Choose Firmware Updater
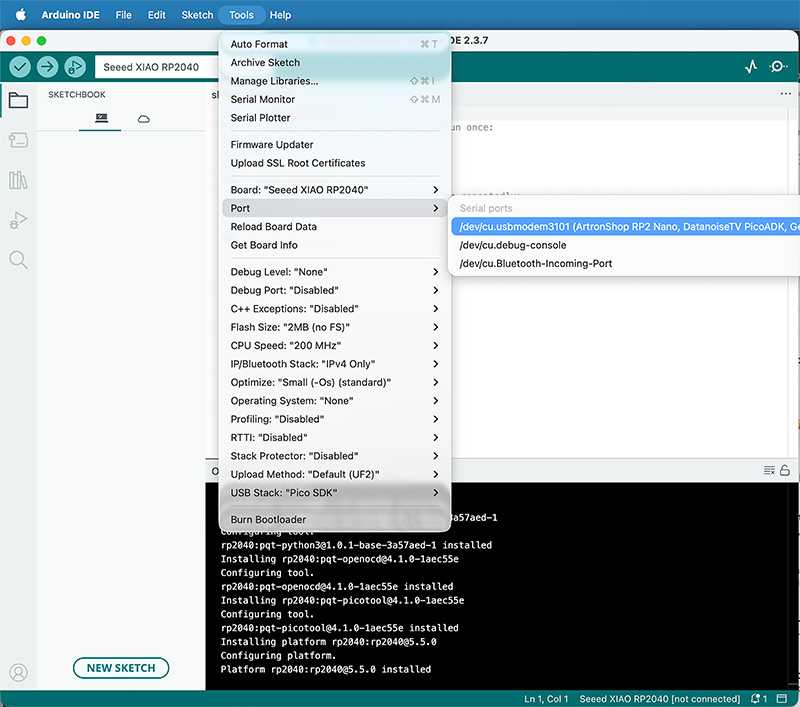800x707 pixels. coord(335,144)
